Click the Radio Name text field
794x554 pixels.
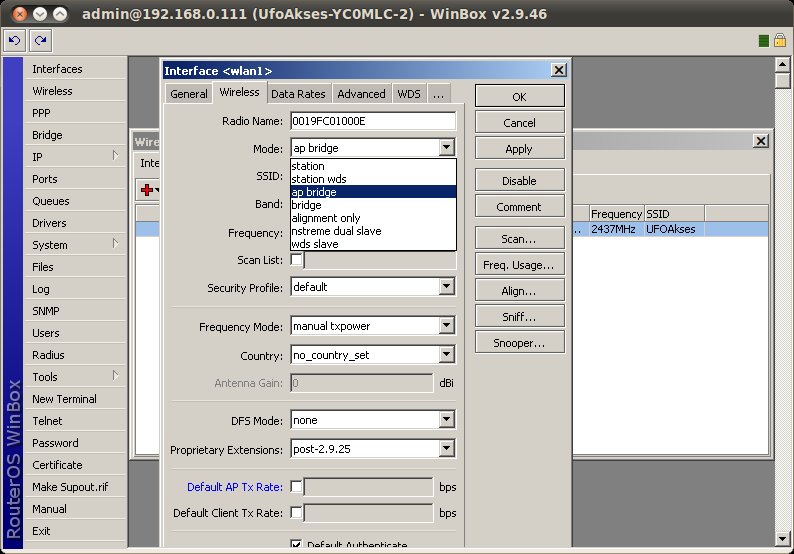pyautogui.click(x=372, y=121)
